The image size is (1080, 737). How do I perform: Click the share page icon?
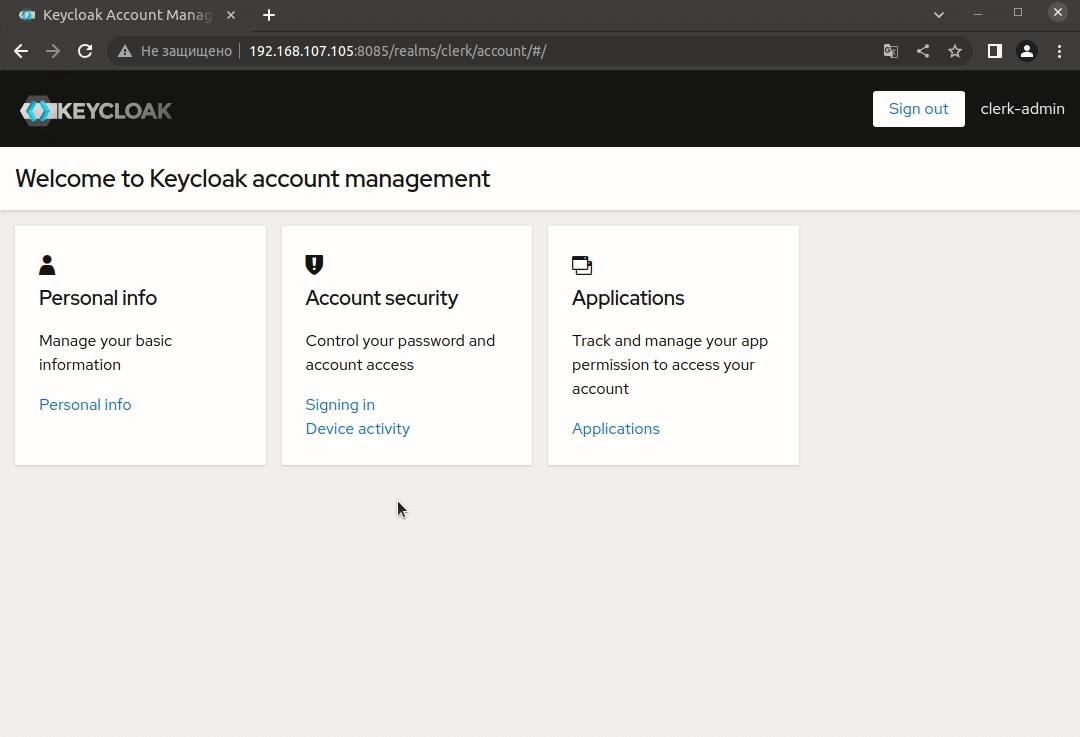click(923, 51)
